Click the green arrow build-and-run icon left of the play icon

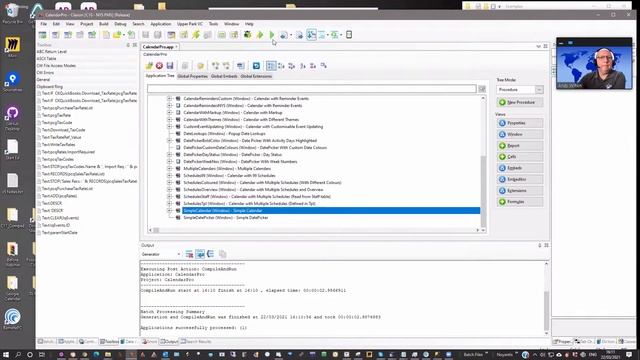[260, 35]
